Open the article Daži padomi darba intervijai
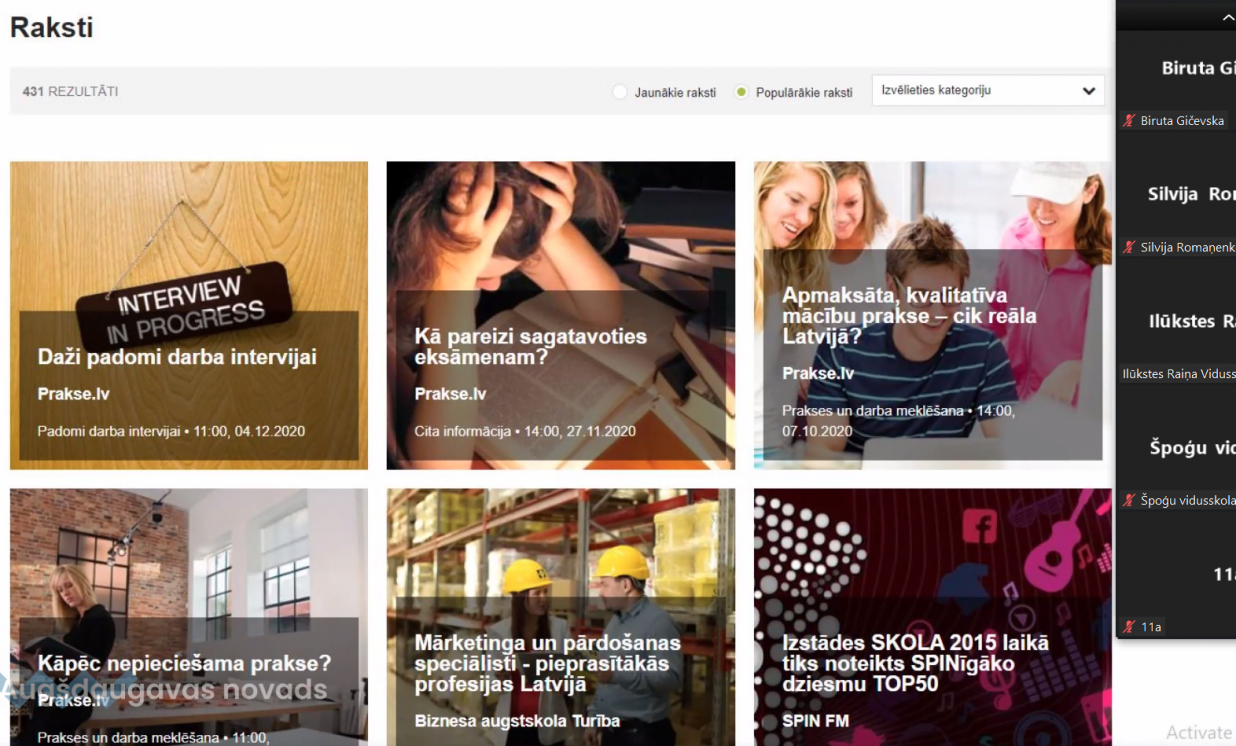Screen dimensions: 1236x746 pyautogui.click(x=177, y=357)
